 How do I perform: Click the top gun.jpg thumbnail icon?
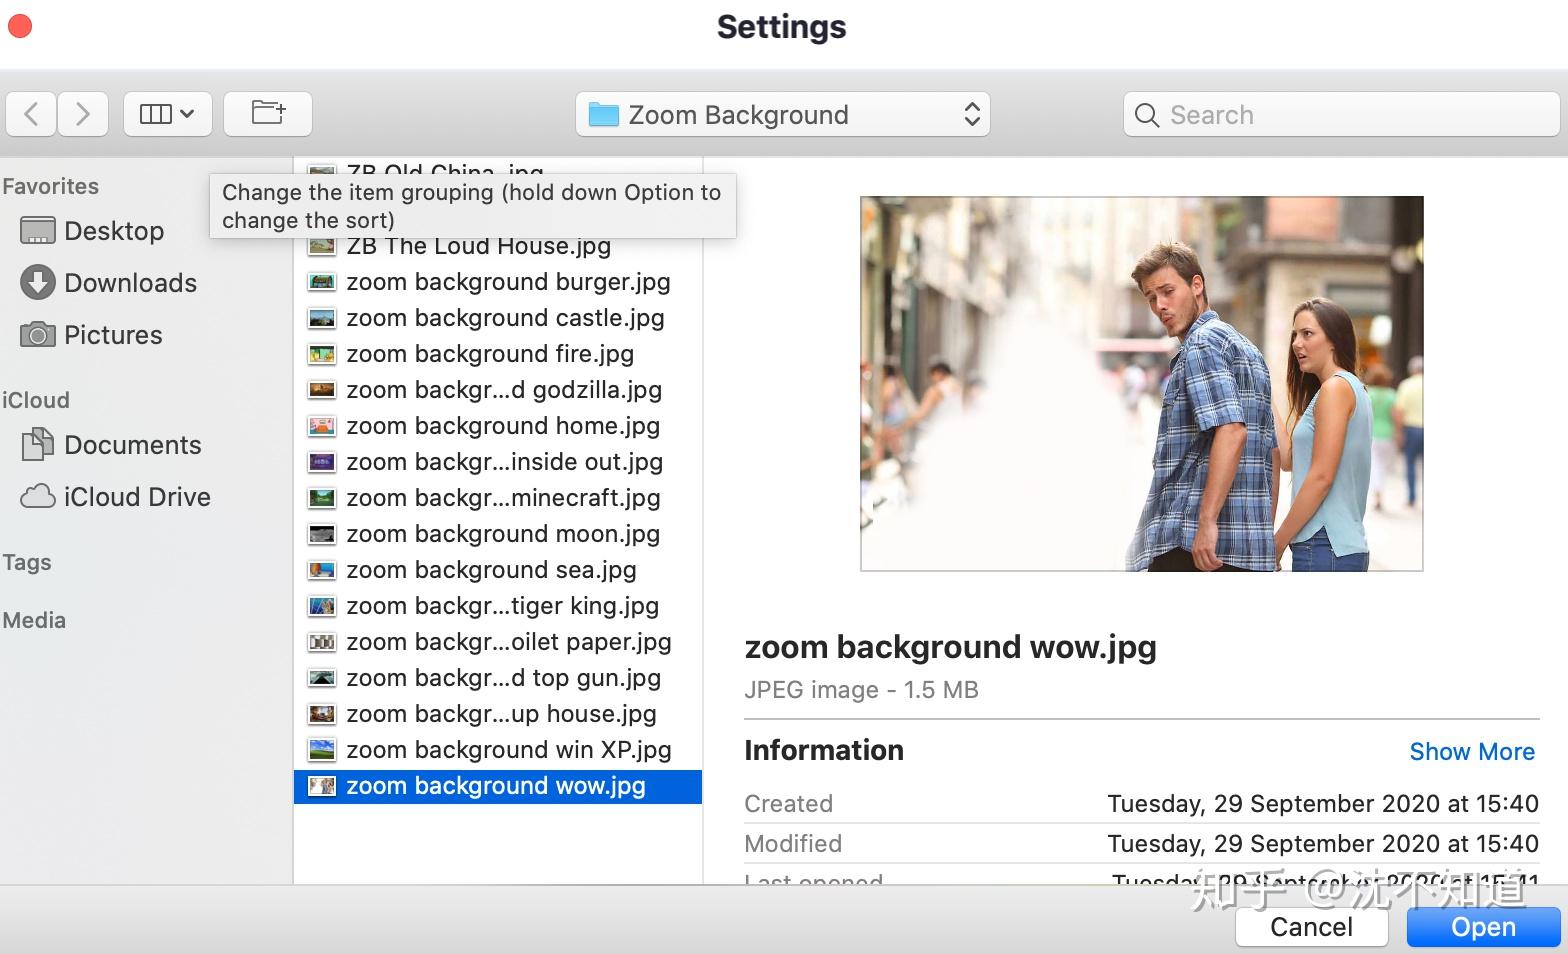(322, 678)
